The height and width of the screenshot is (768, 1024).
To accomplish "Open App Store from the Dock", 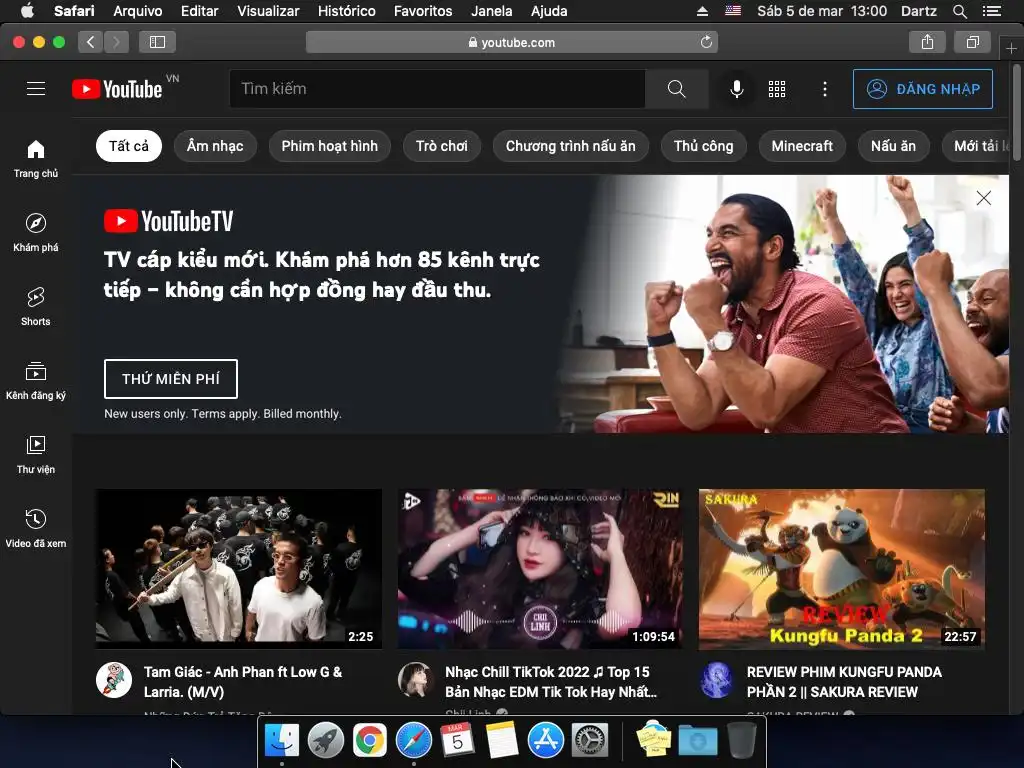I will (546, 740).
